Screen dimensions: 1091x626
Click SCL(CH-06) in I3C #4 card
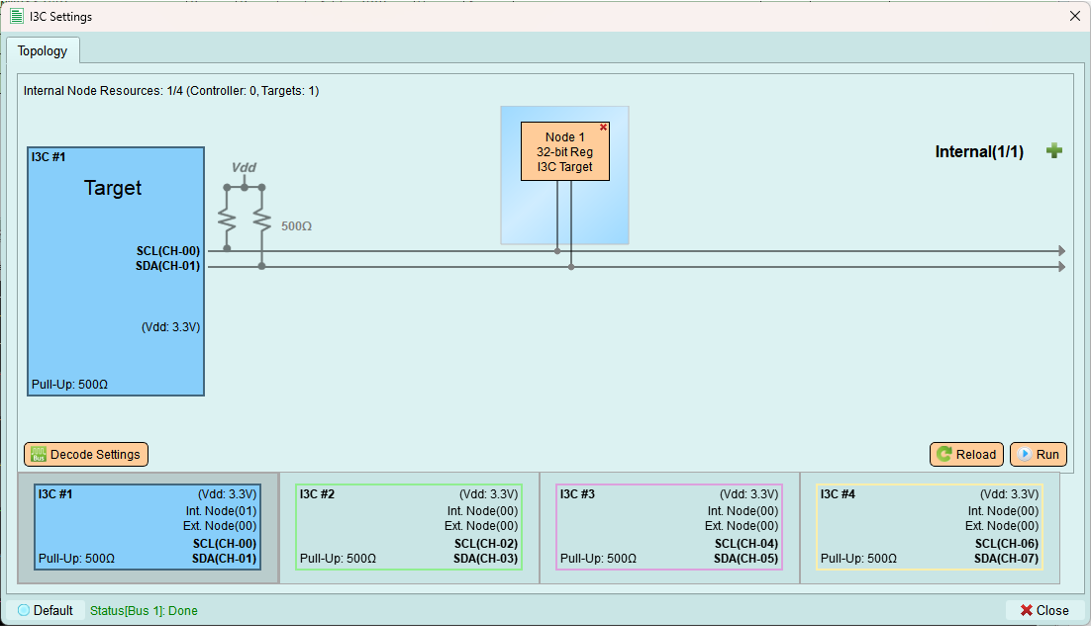click(1006, 543)
